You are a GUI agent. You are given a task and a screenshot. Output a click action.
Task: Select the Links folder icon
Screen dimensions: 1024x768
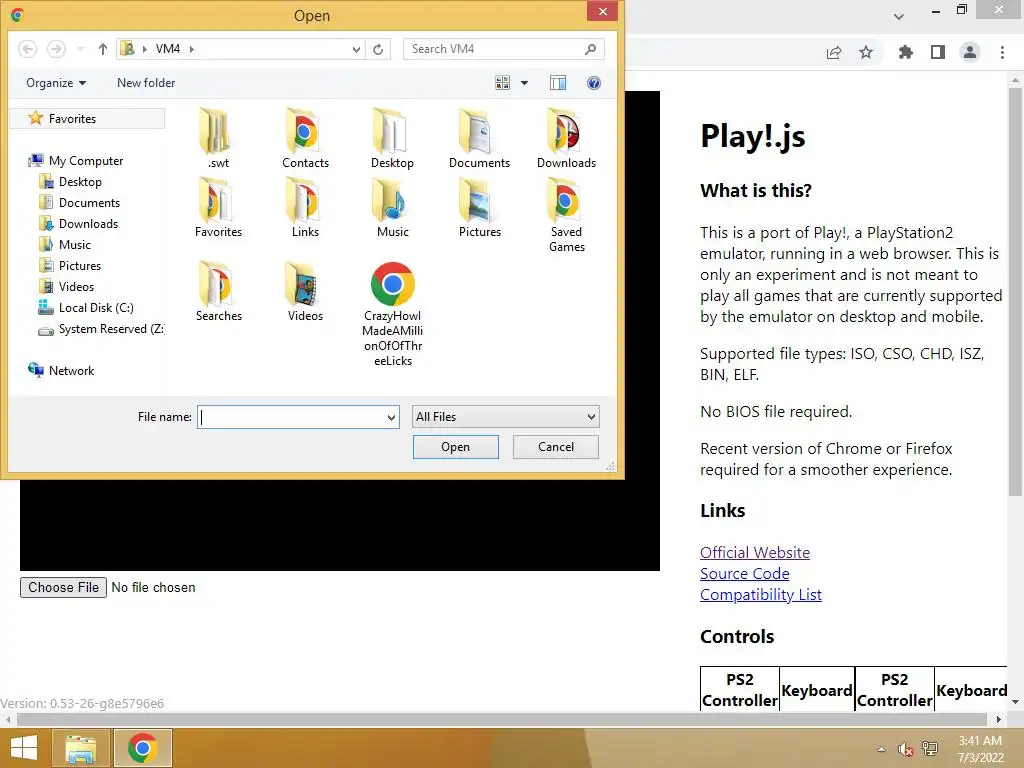tap(305, 208)
